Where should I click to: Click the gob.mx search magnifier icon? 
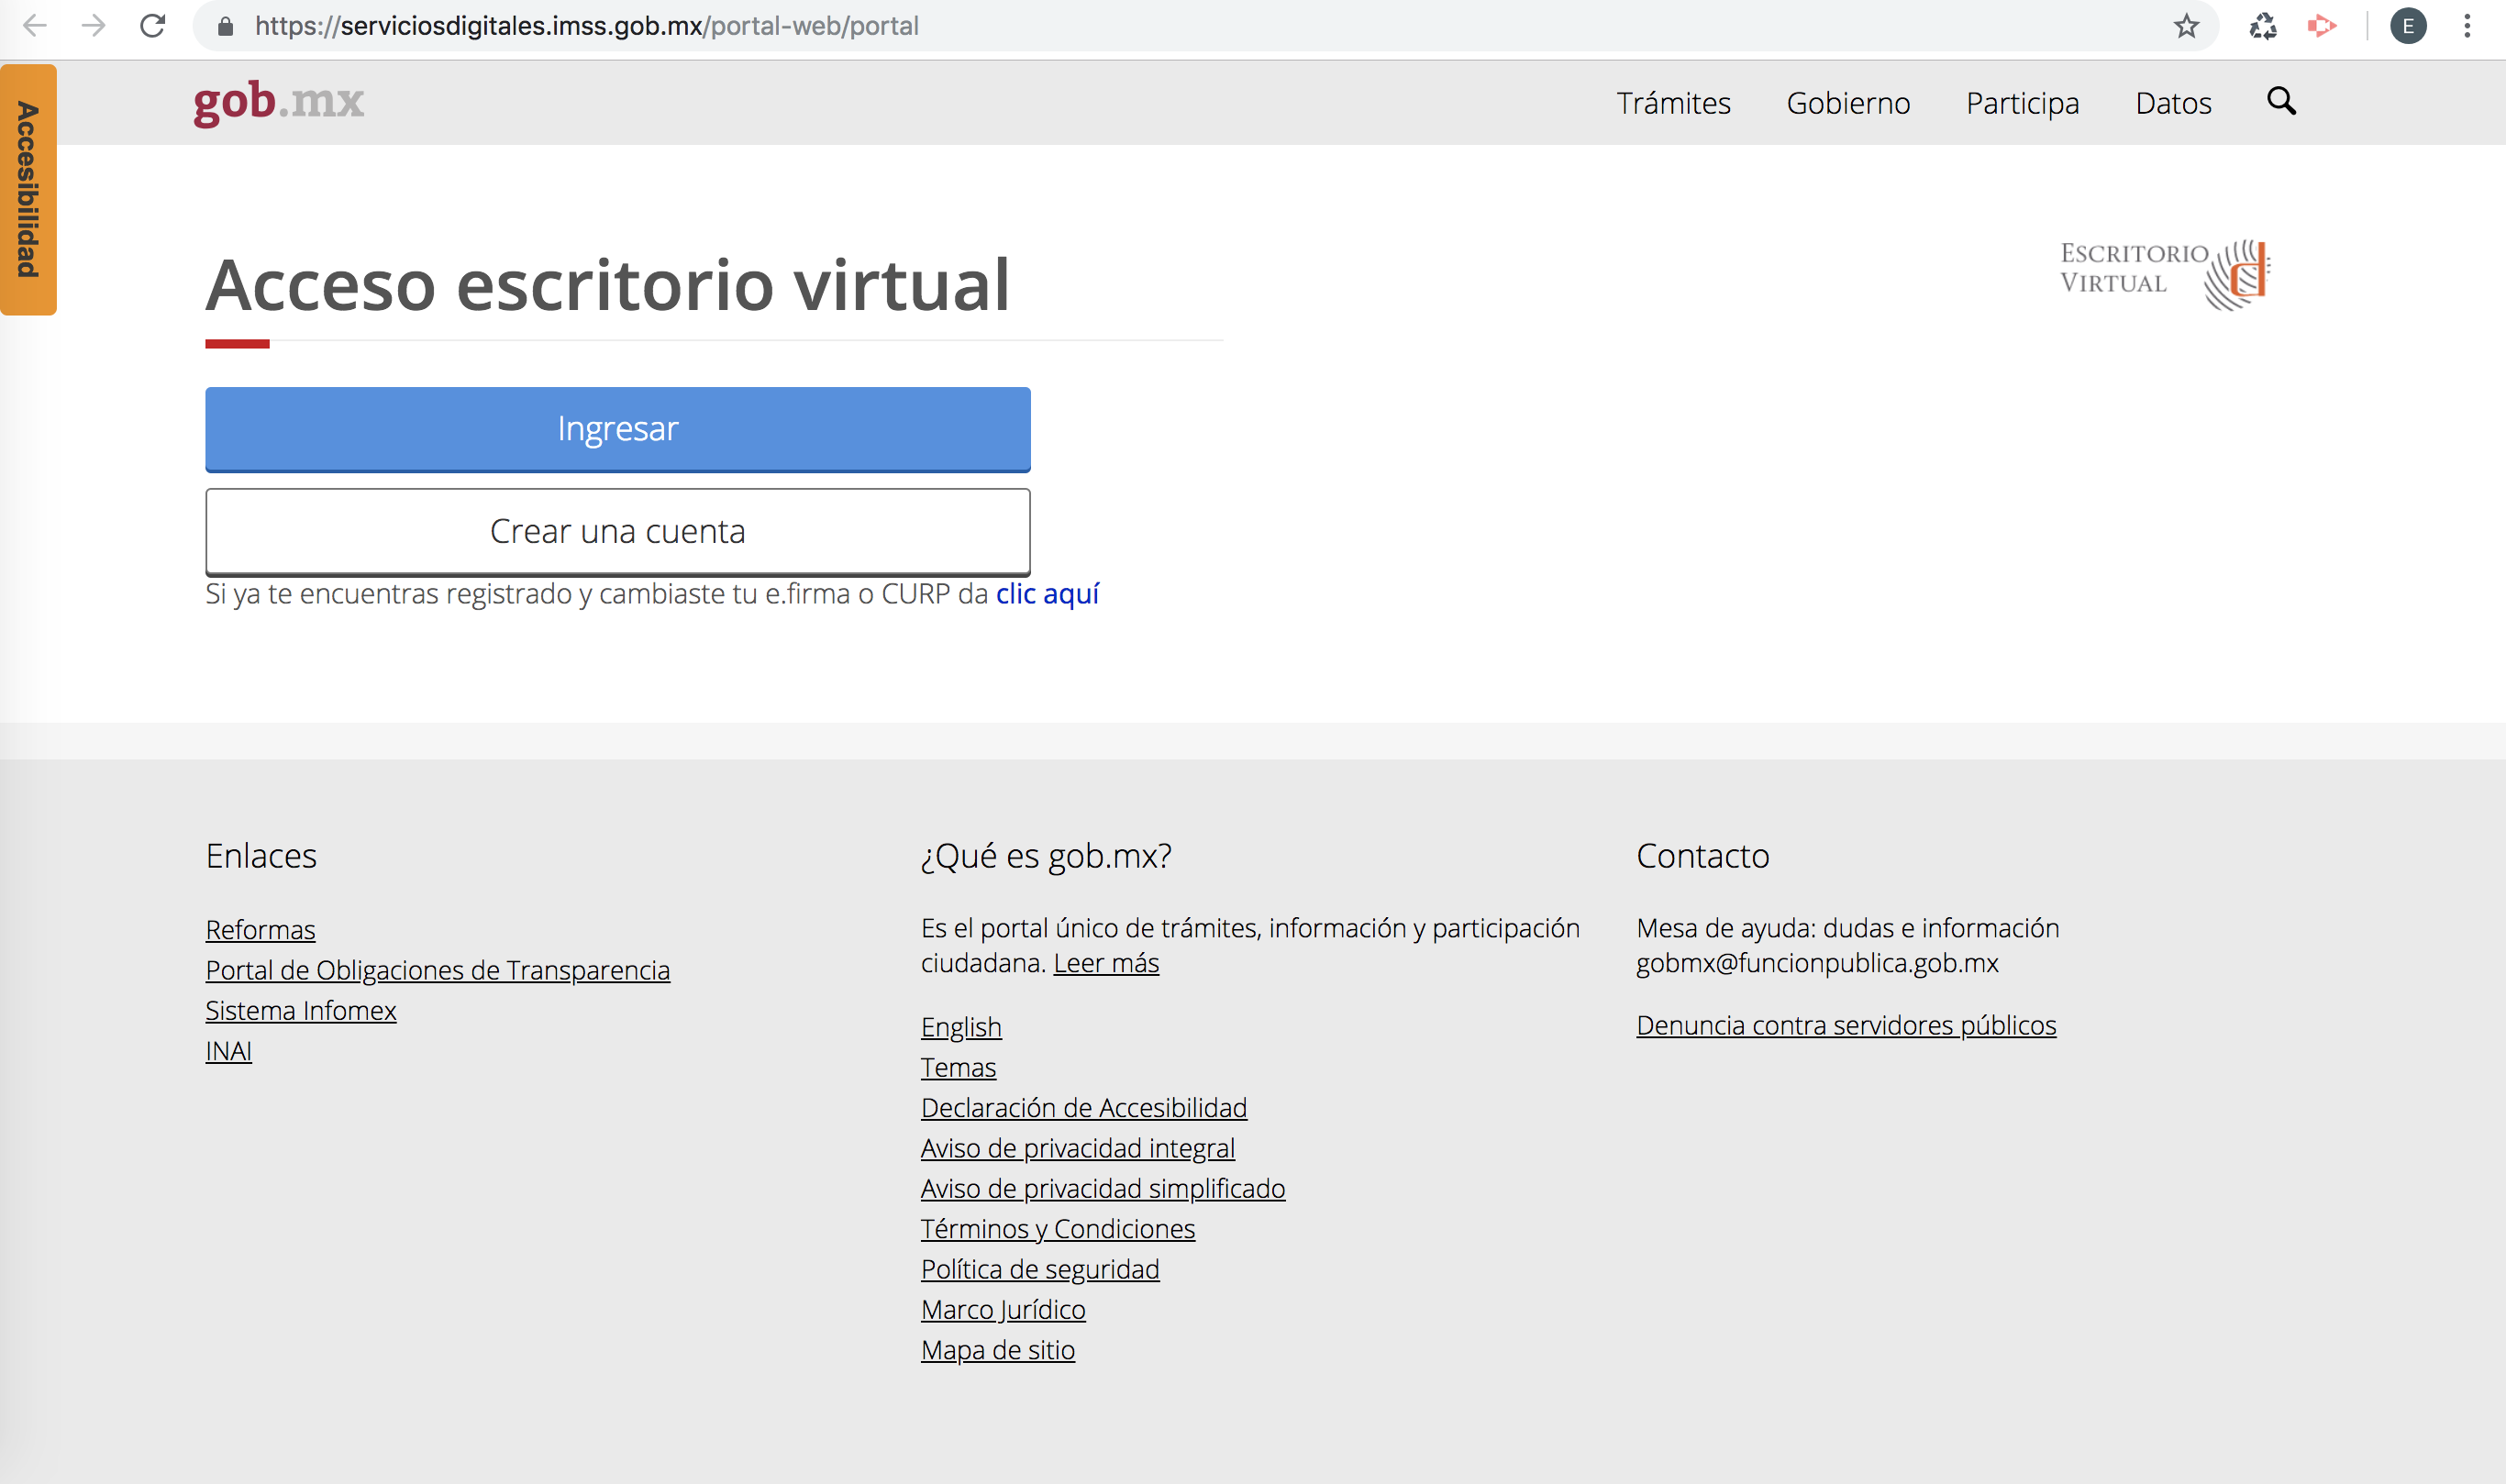coord(2281,101)
